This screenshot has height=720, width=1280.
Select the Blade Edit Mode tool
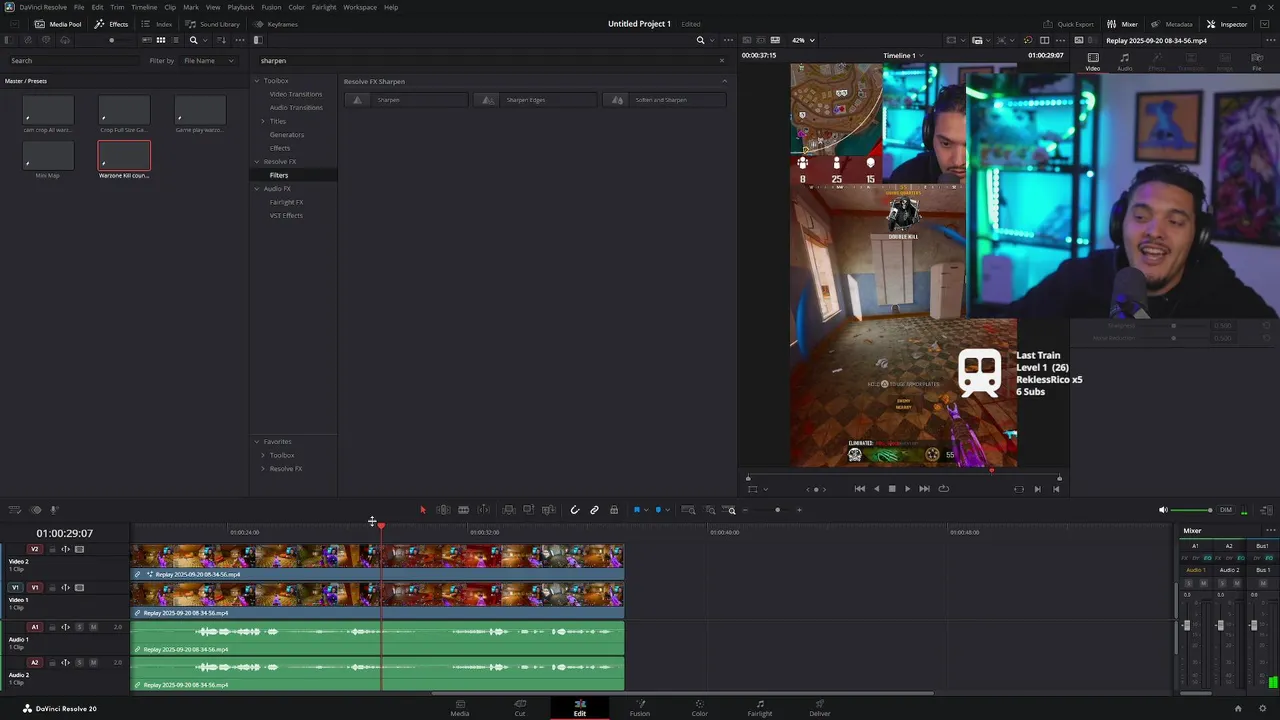pos(463,510)
